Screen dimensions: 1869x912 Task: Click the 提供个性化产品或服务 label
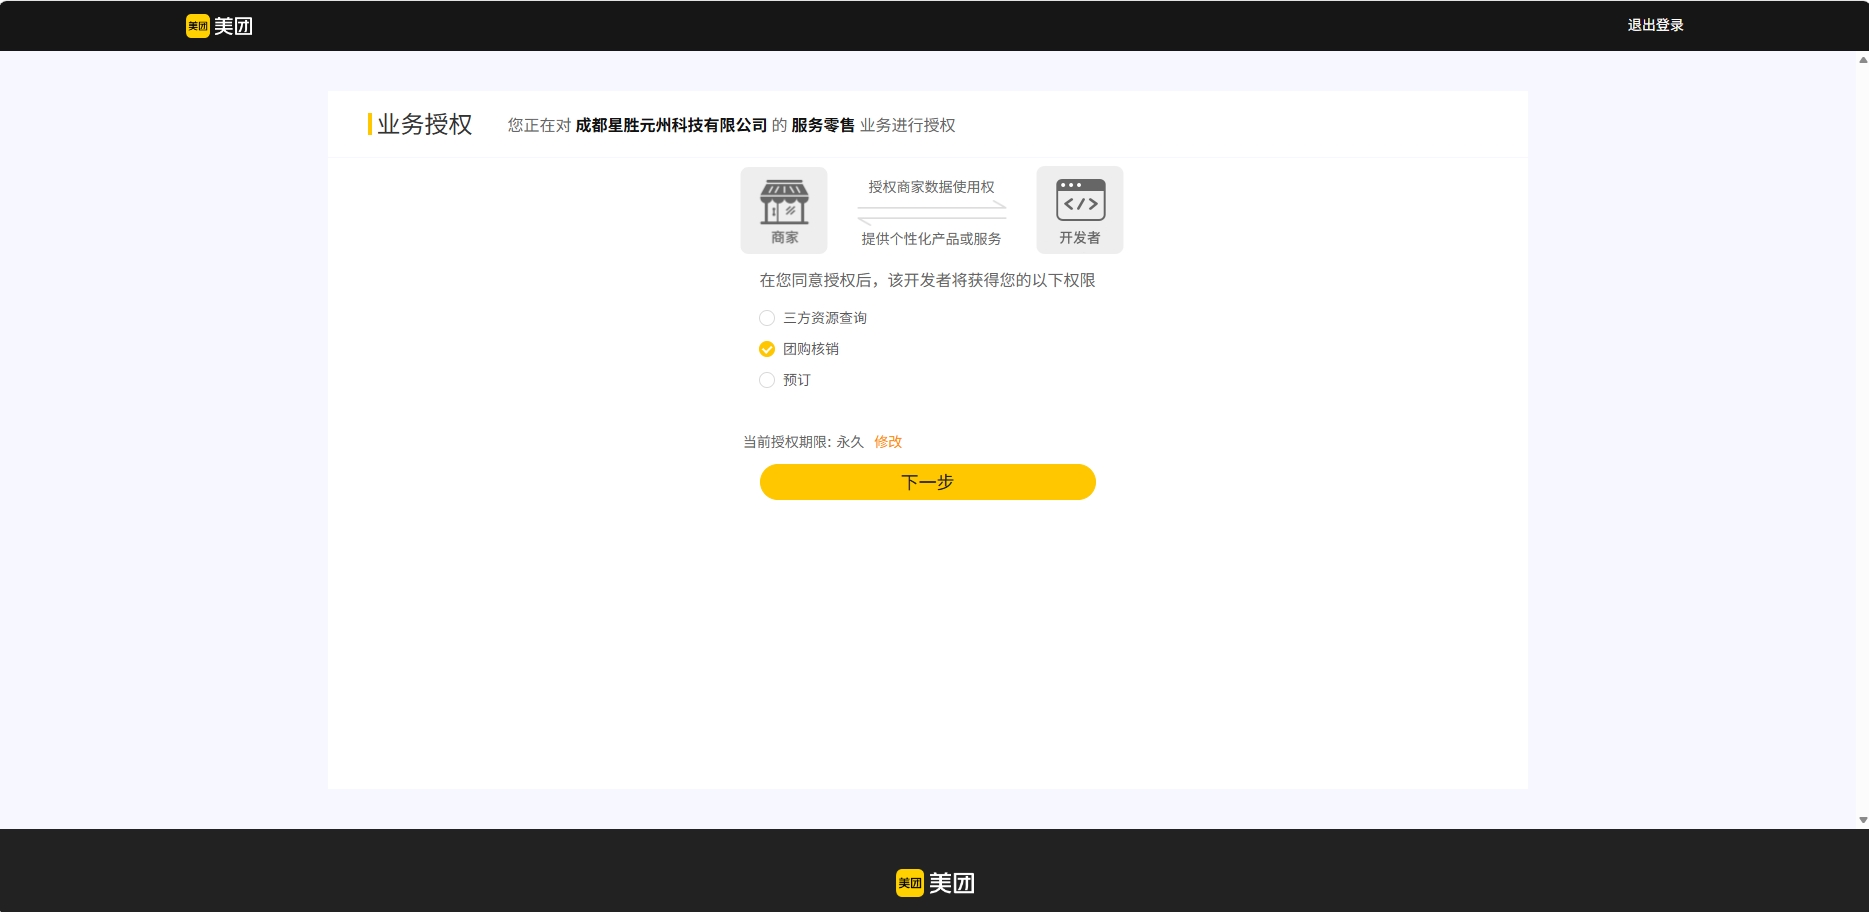[931, 239]
